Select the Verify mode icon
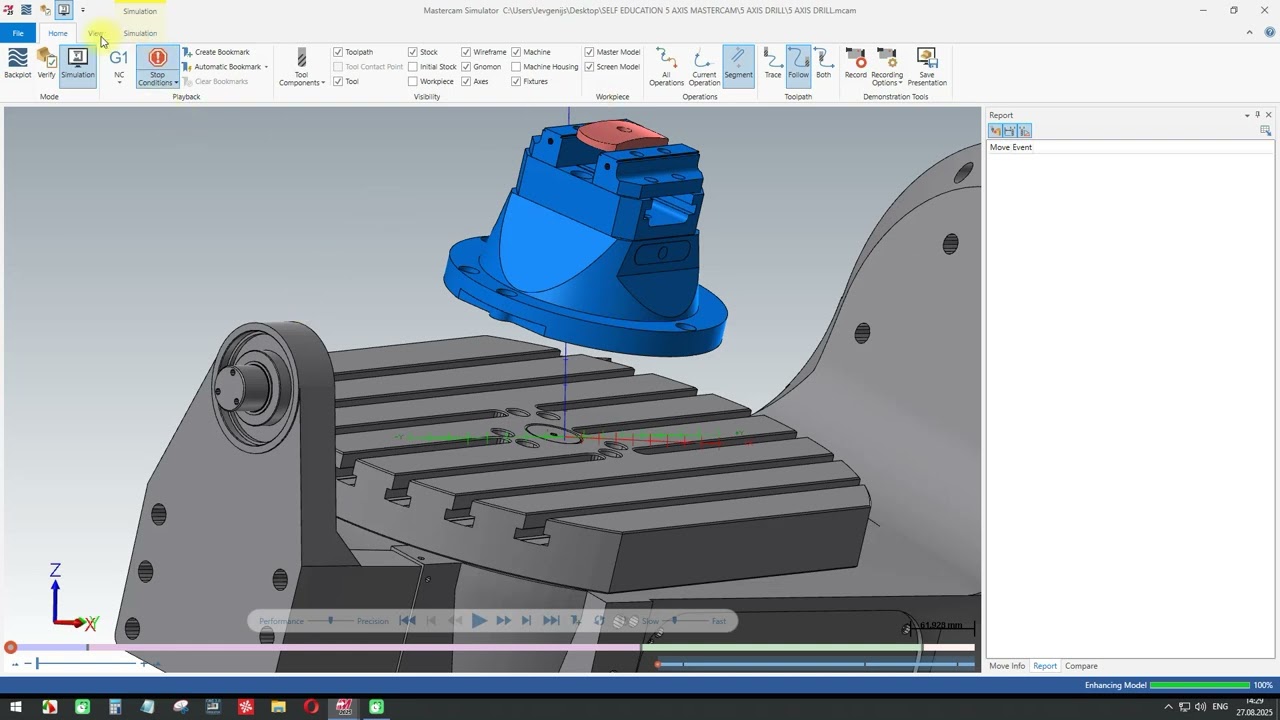1280x720 pixels. (x=46, y=64)
